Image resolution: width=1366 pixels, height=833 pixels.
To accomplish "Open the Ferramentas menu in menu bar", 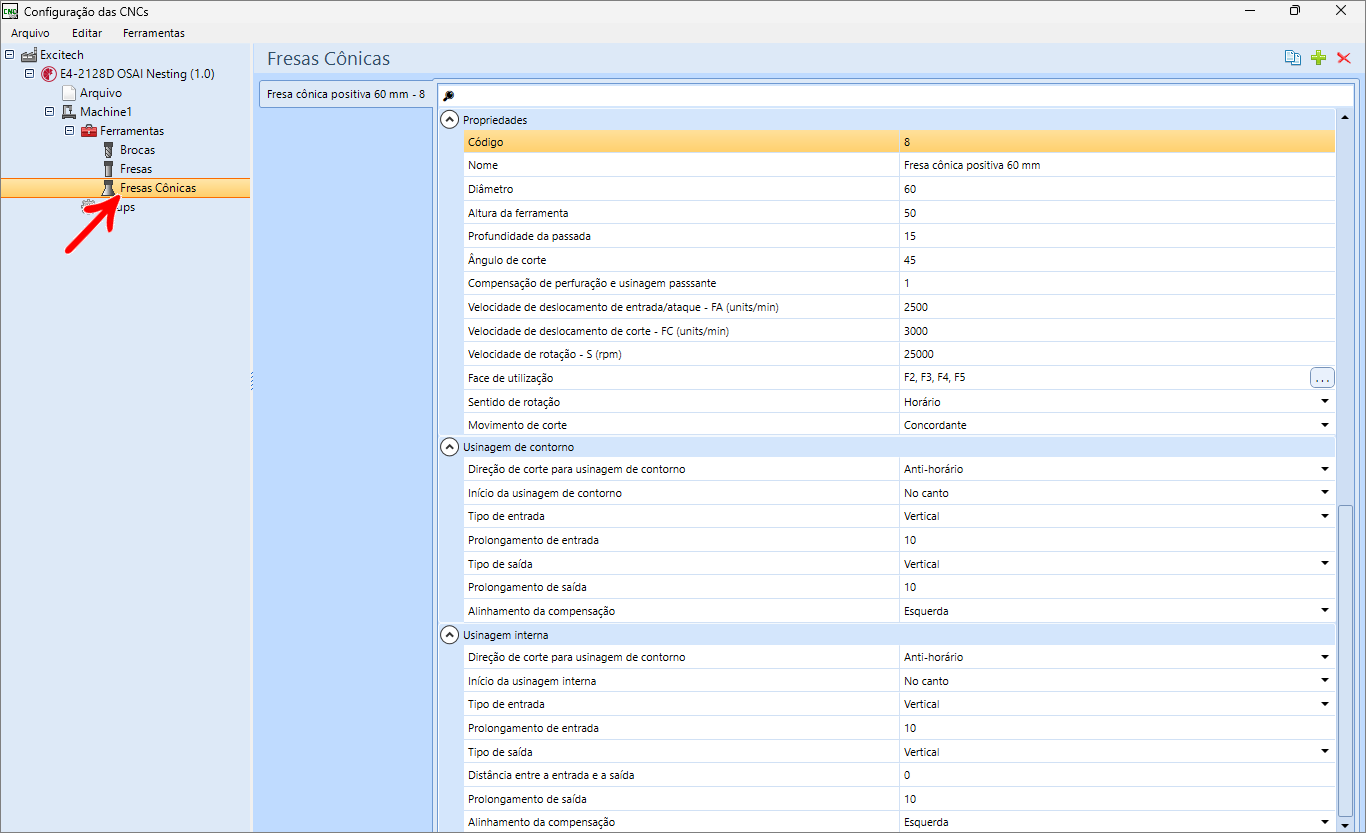I will coord(154,33).
